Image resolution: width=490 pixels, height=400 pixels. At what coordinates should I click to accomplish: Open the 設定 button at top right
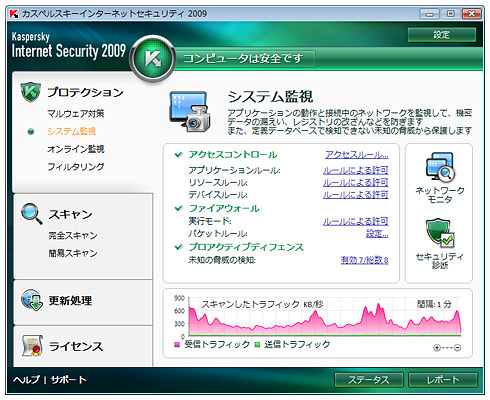click(441, 35)
